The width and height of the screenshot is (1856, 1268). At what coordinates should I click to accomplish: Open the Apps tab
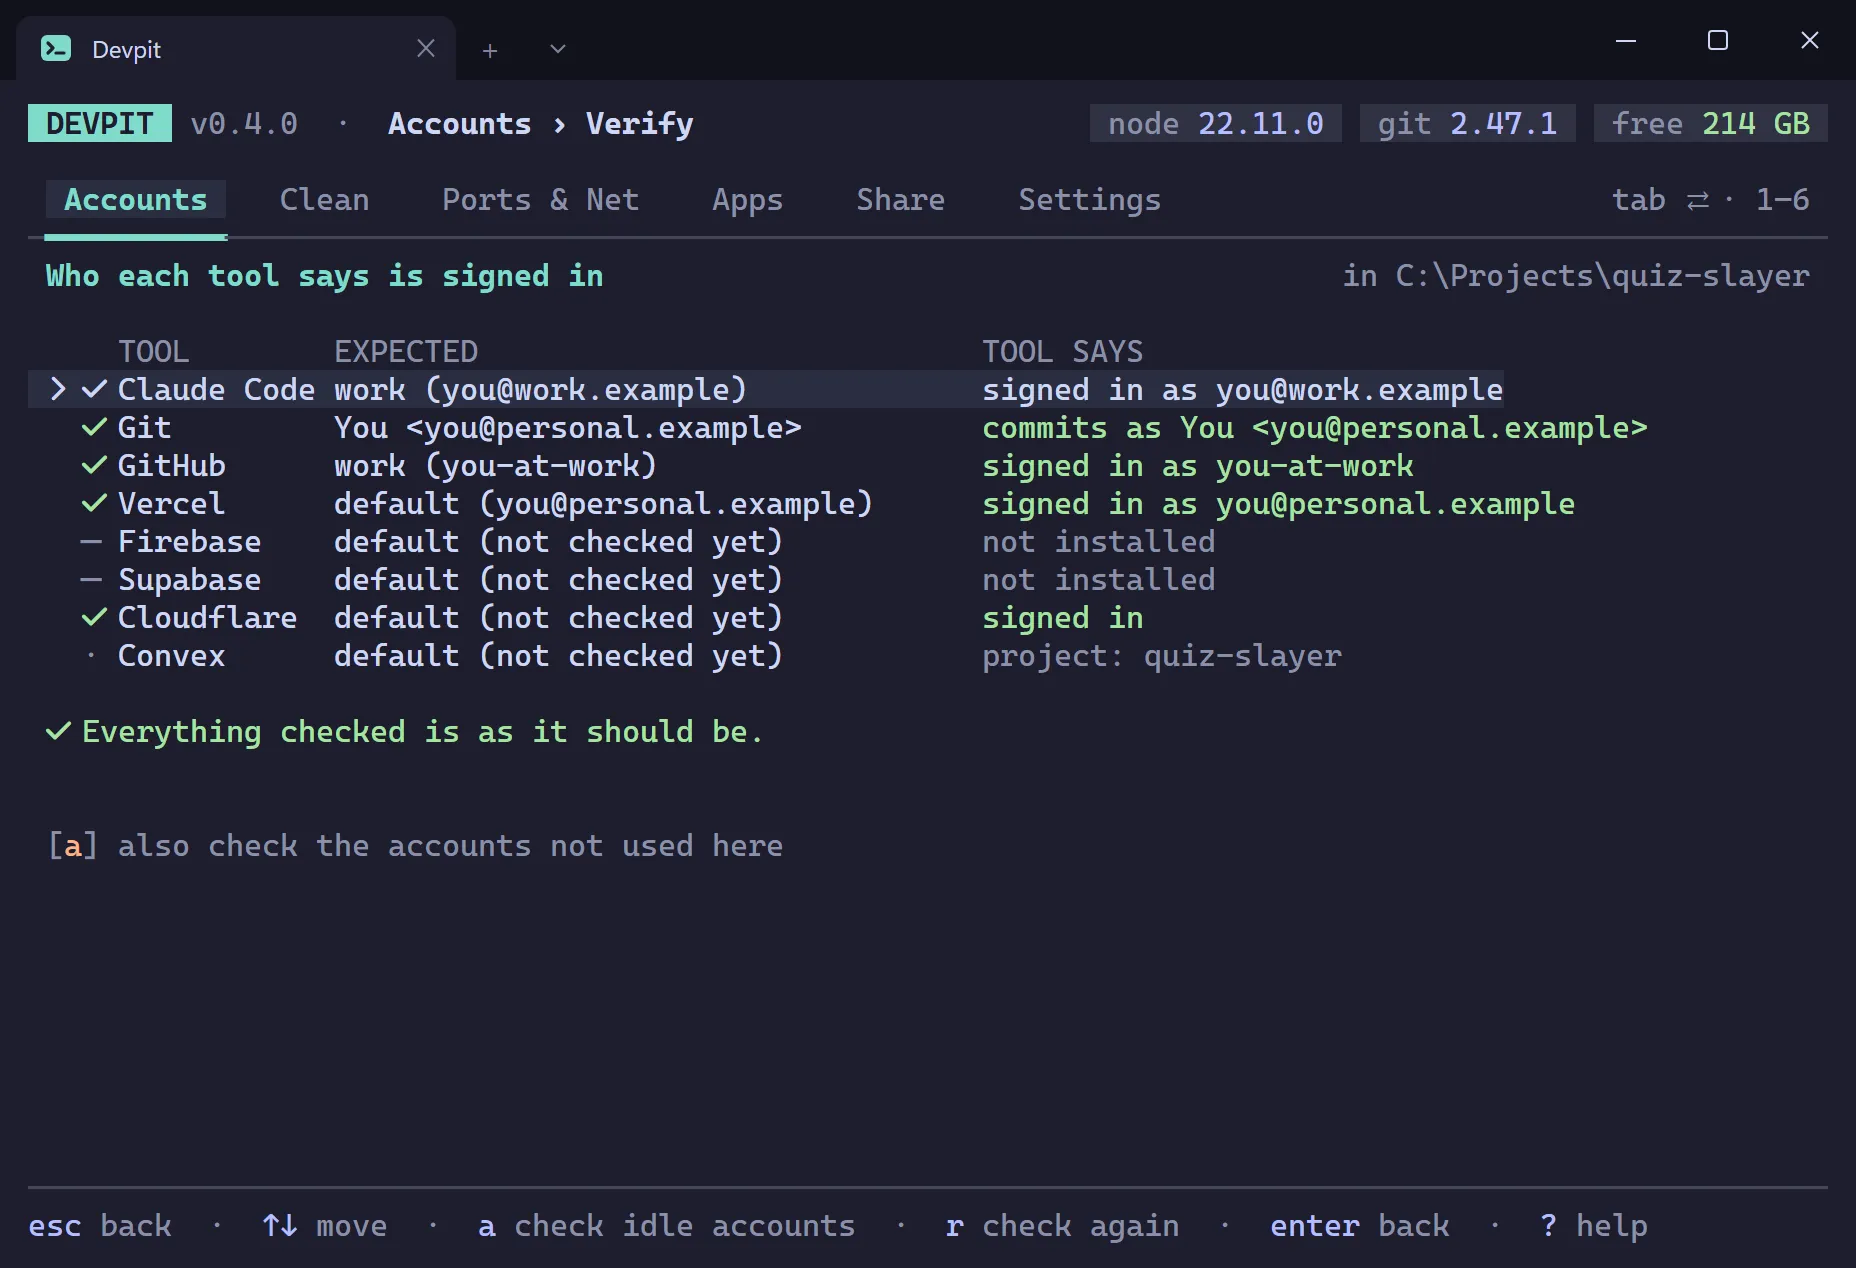click(x=747, y=199)
